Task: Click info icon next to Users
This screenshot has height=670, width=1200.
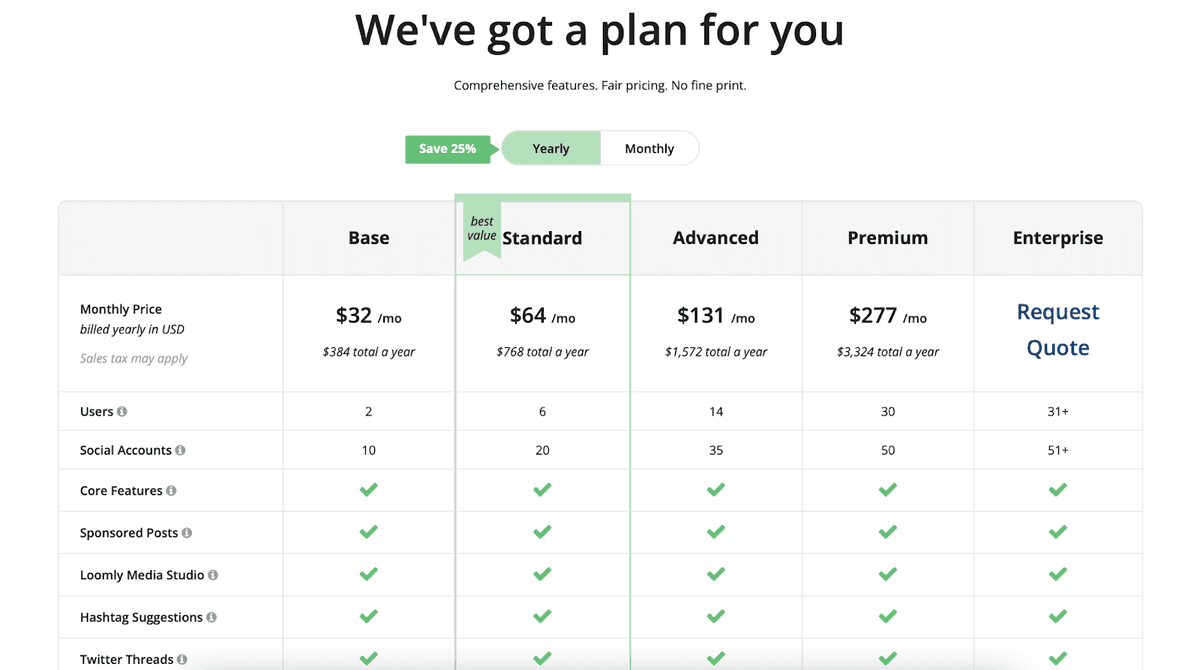Action: click(x=122, y=412)
